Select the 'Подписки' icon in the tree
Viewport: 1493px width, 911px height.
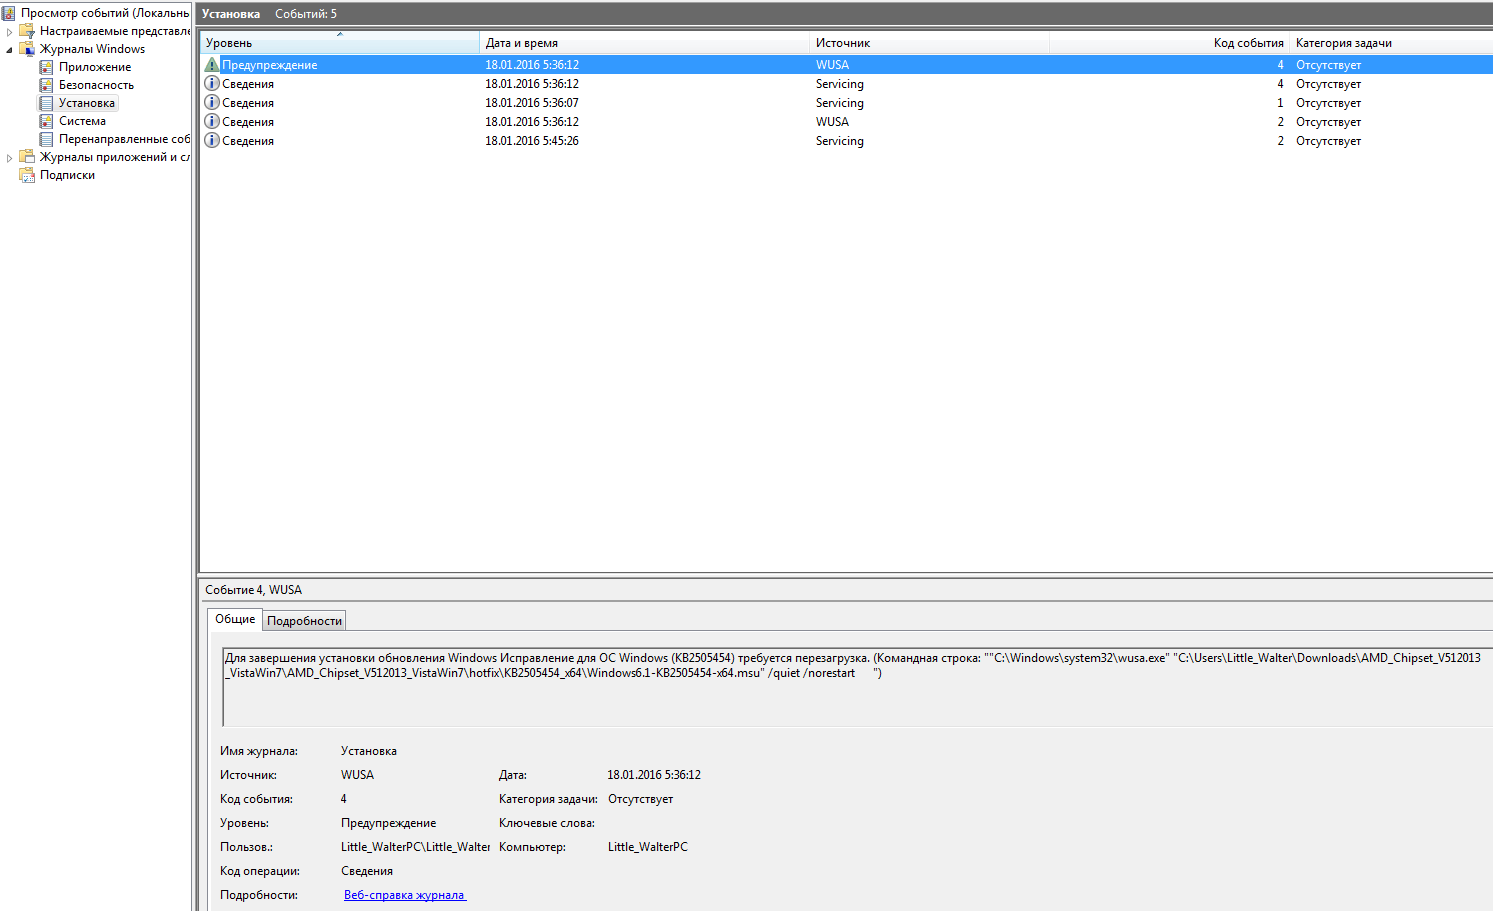pos(27,175)
